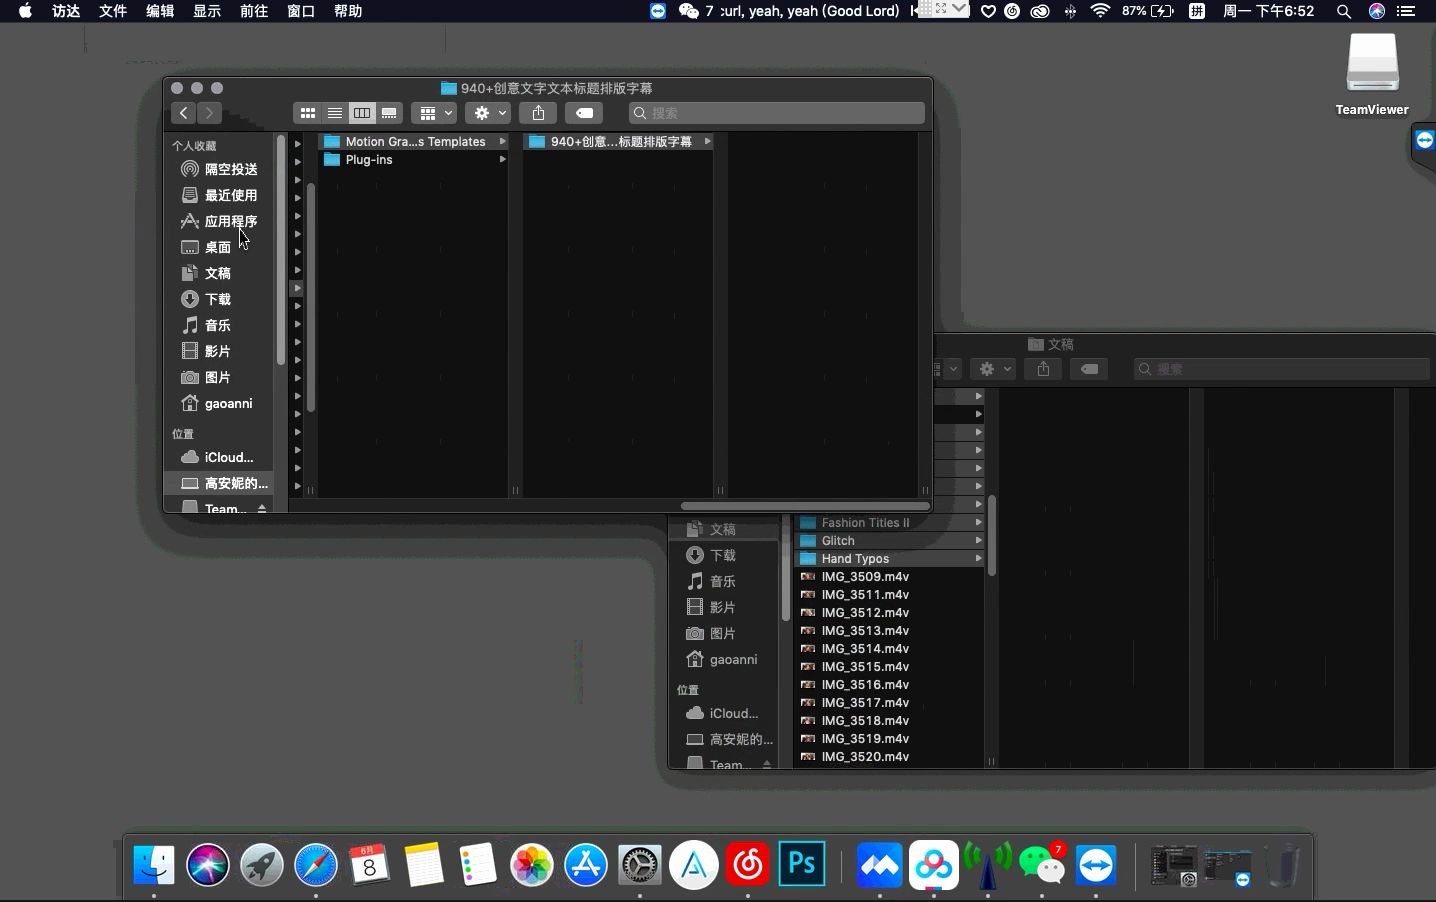Screen dimensions: 1436x902
Task: Select IMG_3515.m4v in the file list
Action: (x=864, y=667)
